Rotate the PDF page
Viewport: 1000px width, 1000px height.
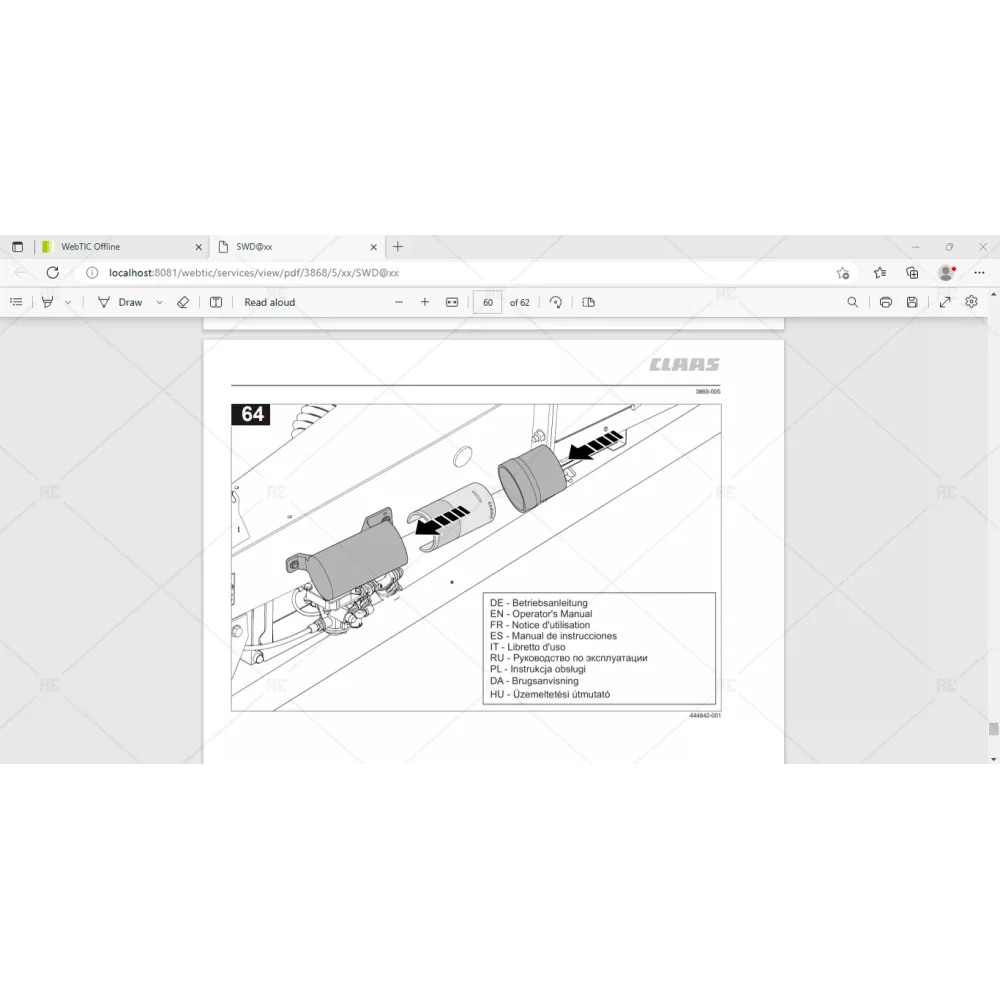(556, 302)
